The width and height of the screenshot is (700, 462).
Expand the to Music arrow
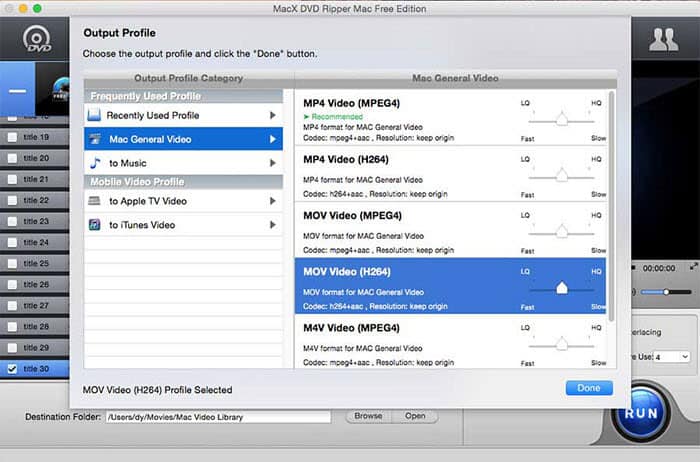click(272, 163)
